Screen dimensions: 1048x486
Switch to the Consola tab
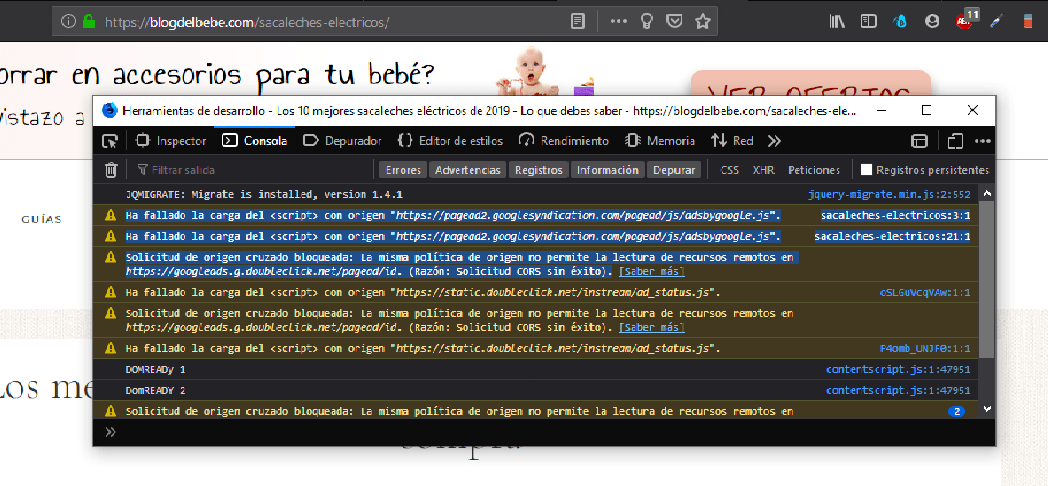pos(255,141)
